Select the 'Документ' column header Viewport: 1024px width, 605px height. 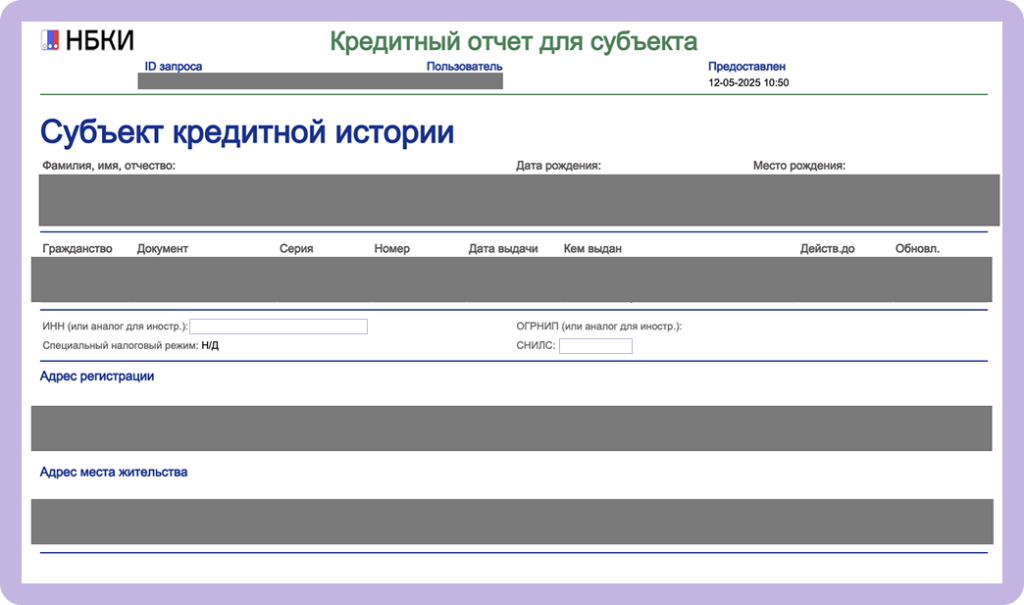(x=161, y=248)
